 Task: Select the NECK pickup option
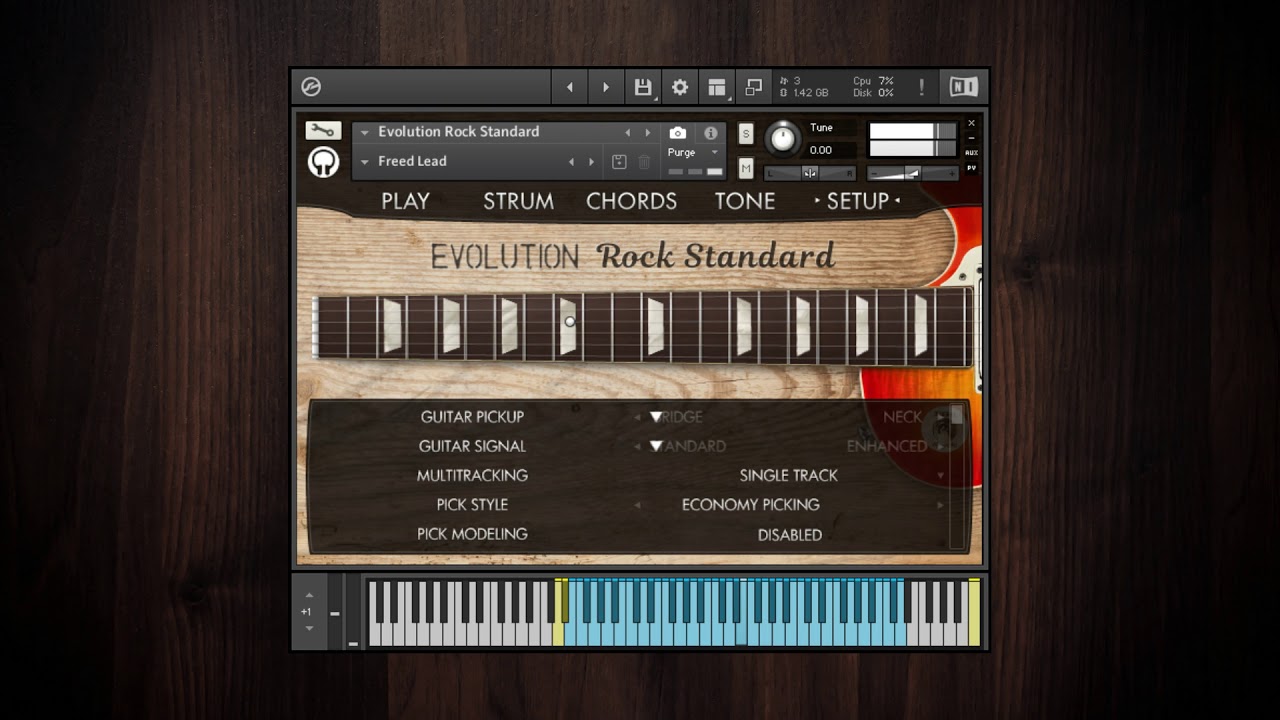pos(902,417)
